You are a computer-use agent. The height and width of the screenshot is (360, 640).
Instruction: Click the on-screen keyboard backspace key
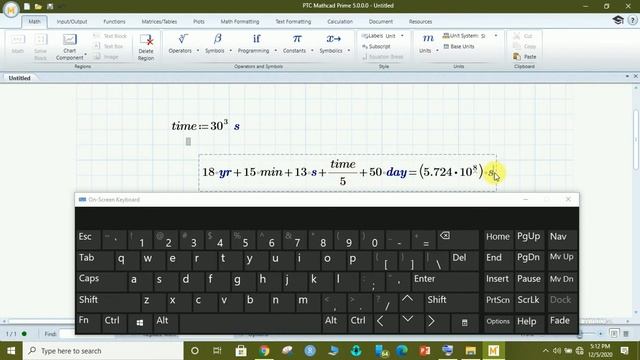click(458, 240)
